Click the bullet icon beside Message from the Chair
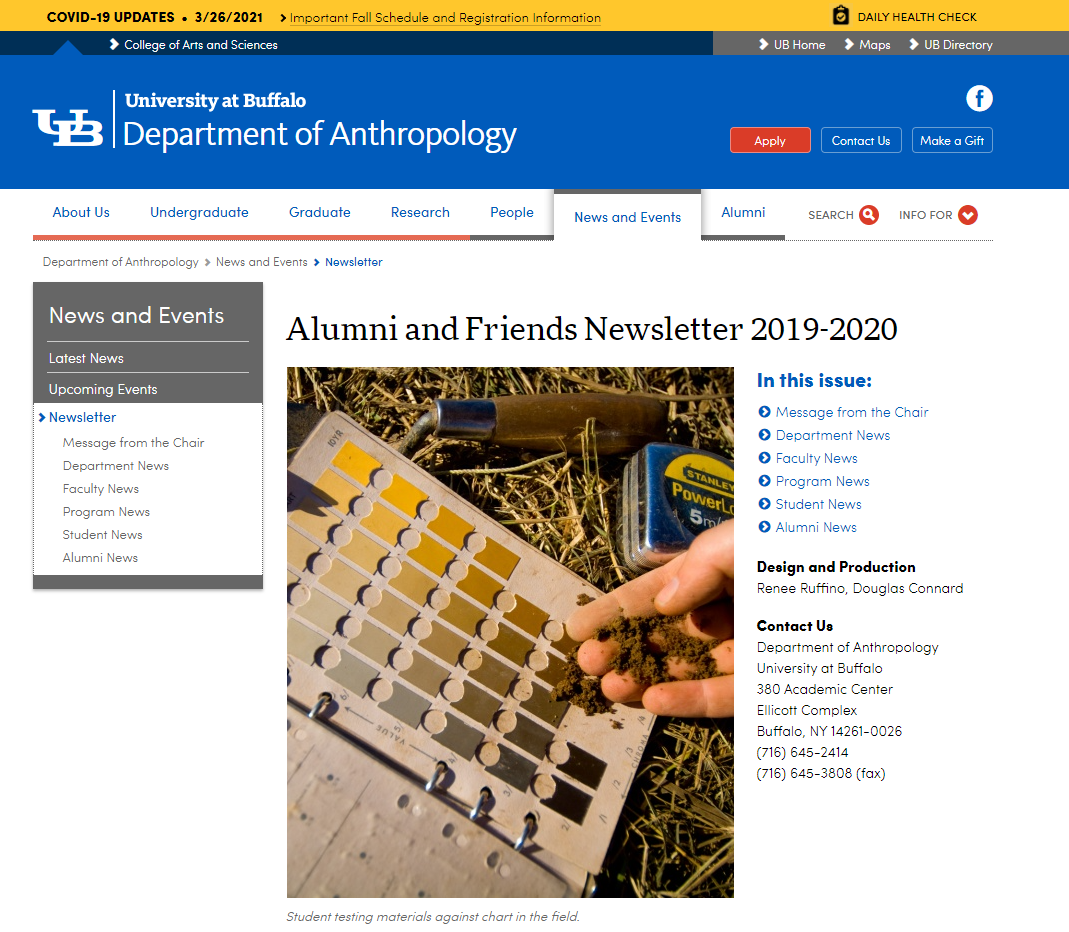Viewport: 1069px width, 932px height. coord(764,412)
